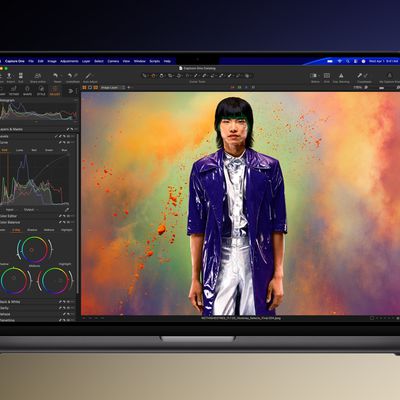Viewport: 400px width, 400px height.
Task: Select the Luma curve channel tab
Action: click(20, 150)
